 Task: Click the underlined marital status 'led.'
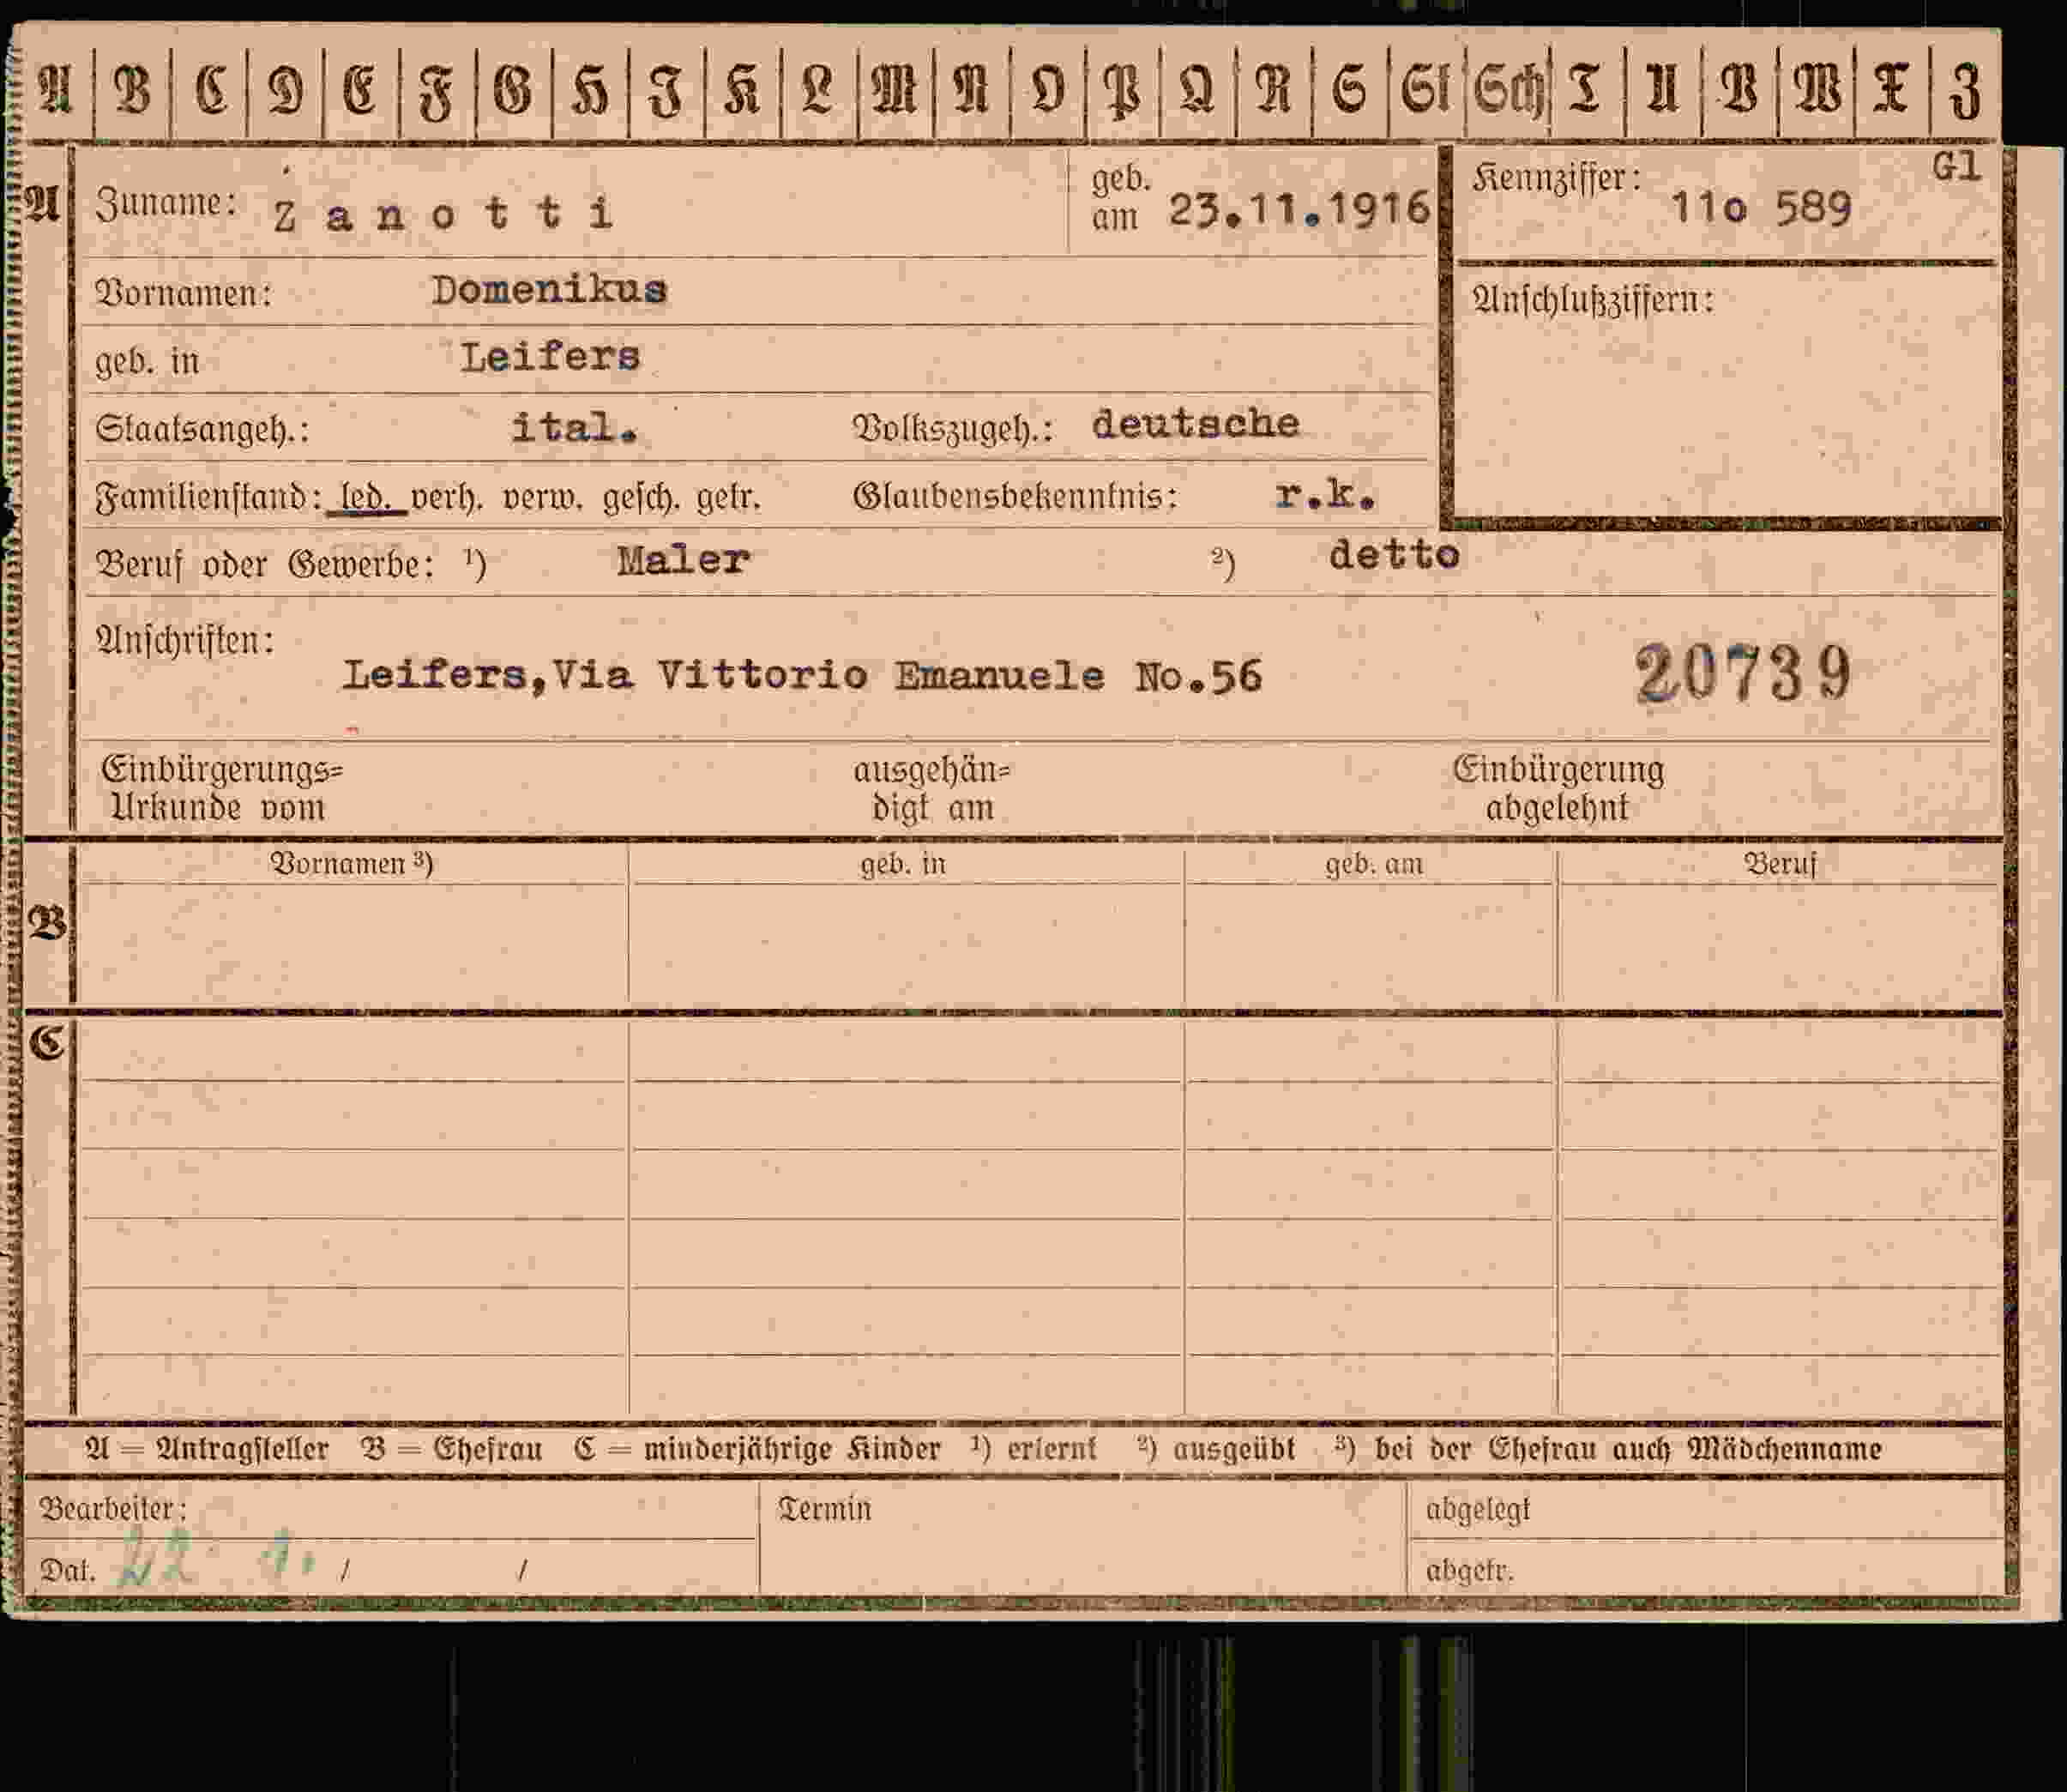(367, 496)
